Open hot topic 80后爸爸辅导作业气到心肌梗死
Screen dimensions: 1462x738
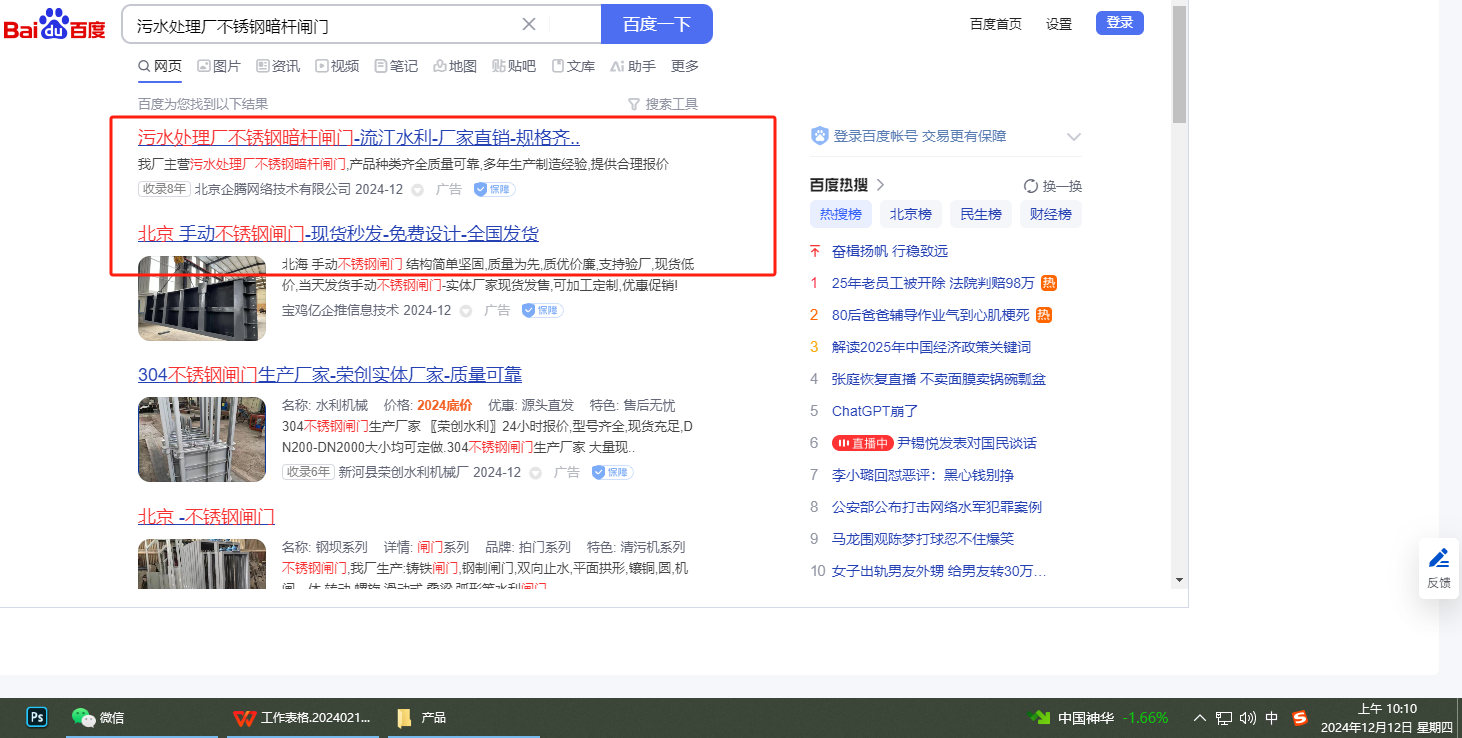tap(930, 315)
